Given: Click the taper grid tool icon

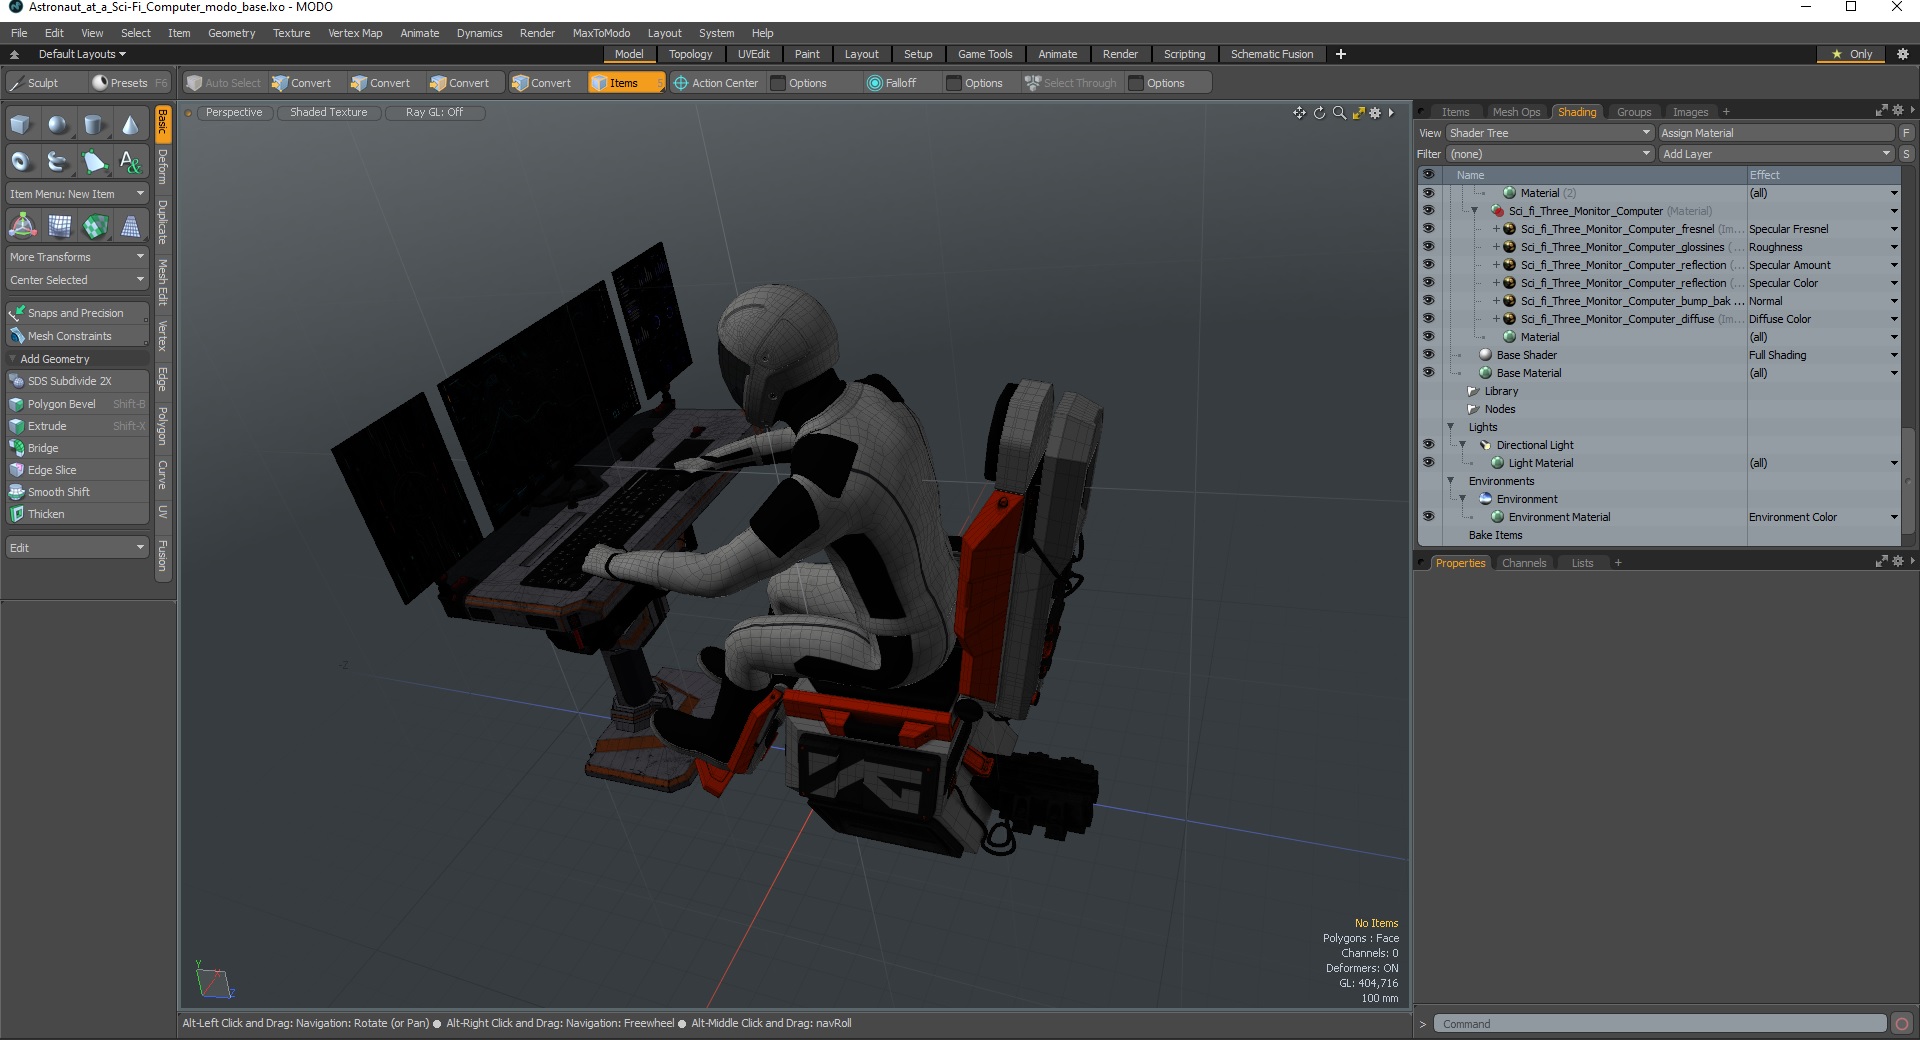Looking at the screenshot, I should click(131, 226).
